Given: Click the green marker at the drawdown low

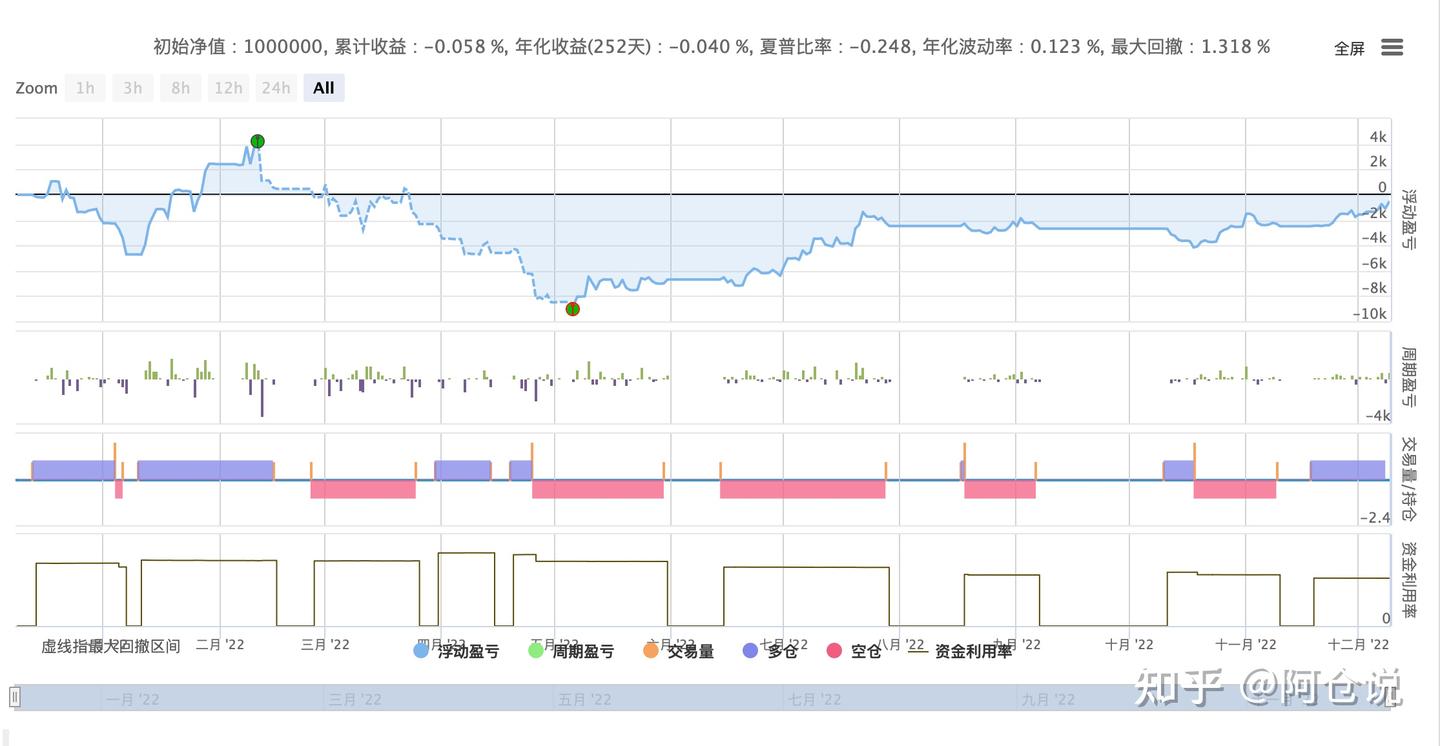Looking at the screenshot, I should [572, 309].
